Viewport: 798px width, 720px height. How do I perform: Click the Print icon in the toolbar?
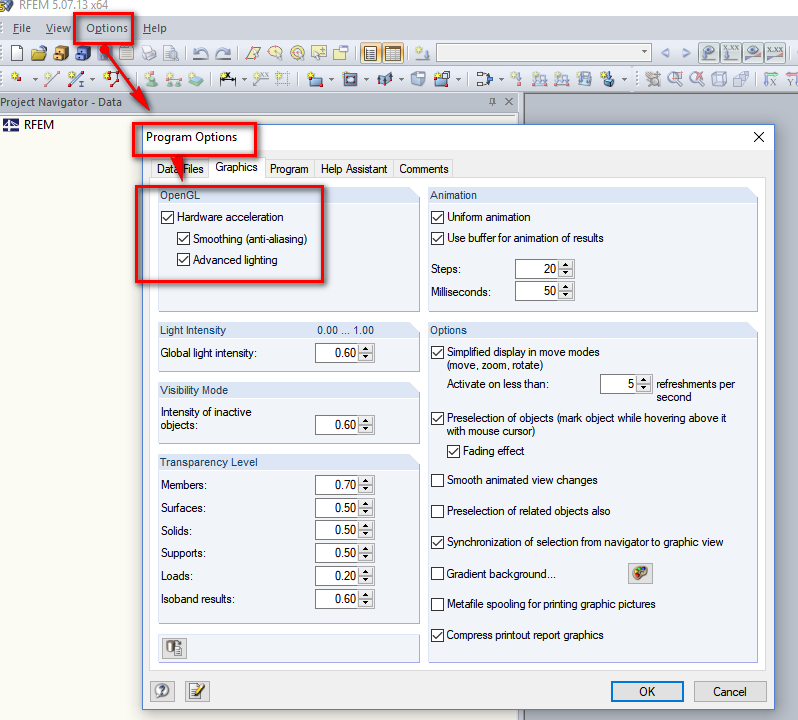pyautogui.click(x=149, y=53)
